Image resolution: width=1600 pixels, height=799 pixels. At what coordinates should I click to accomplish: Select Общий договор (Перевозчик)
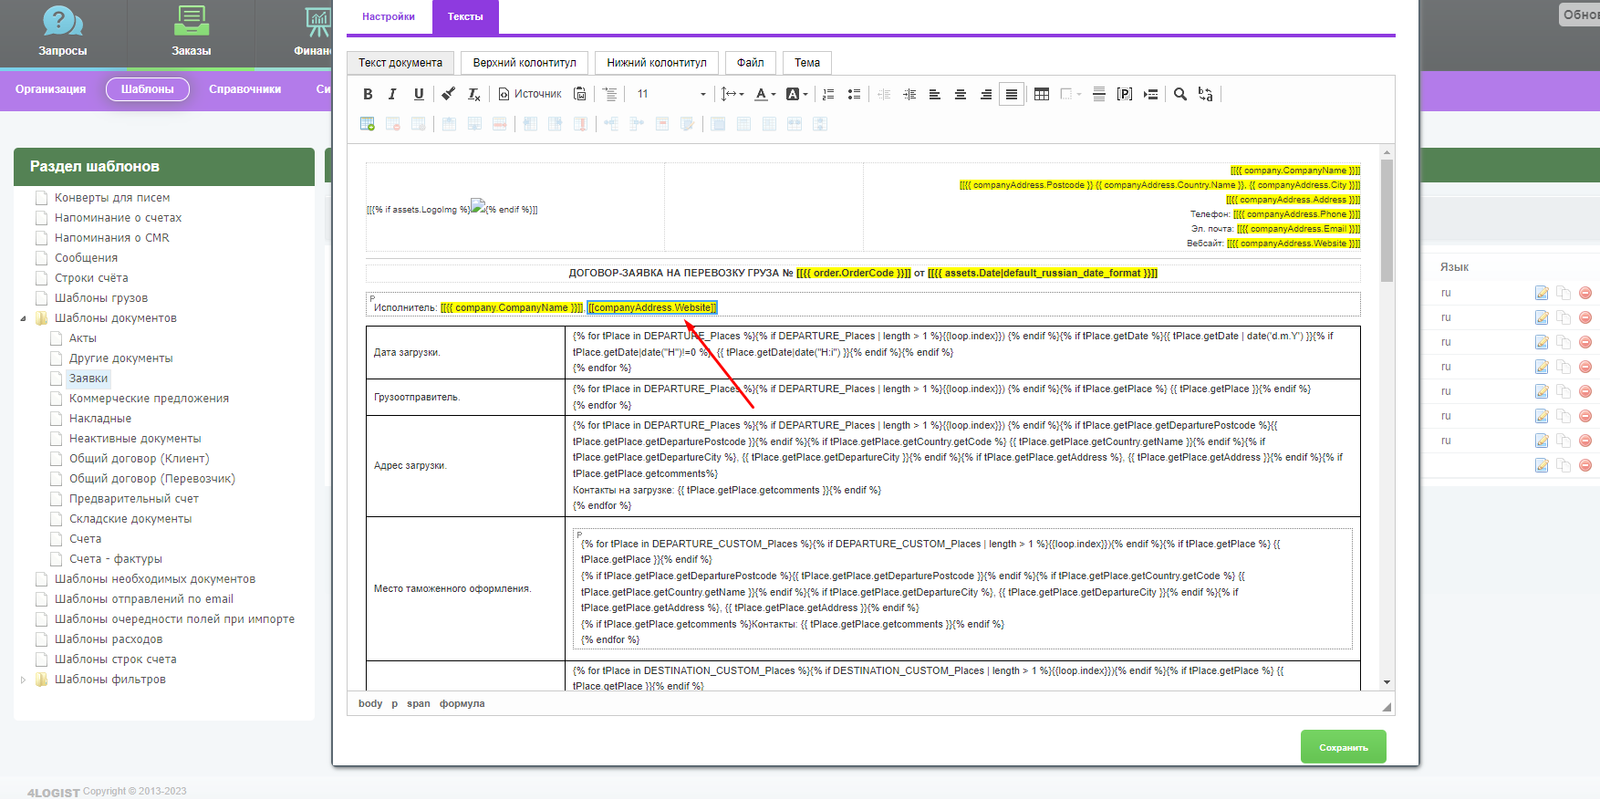[x=152, y=478]
